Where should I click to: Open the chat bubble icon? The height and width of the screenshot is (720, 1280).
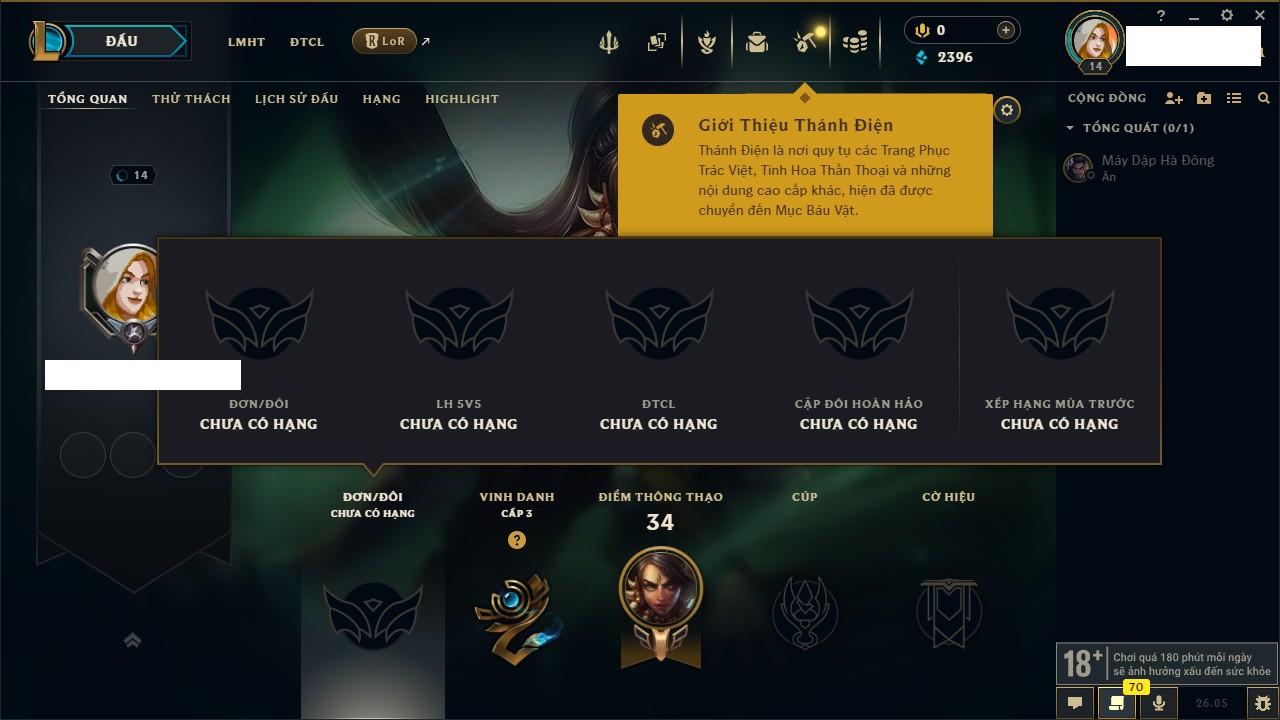click(1075, 703)
